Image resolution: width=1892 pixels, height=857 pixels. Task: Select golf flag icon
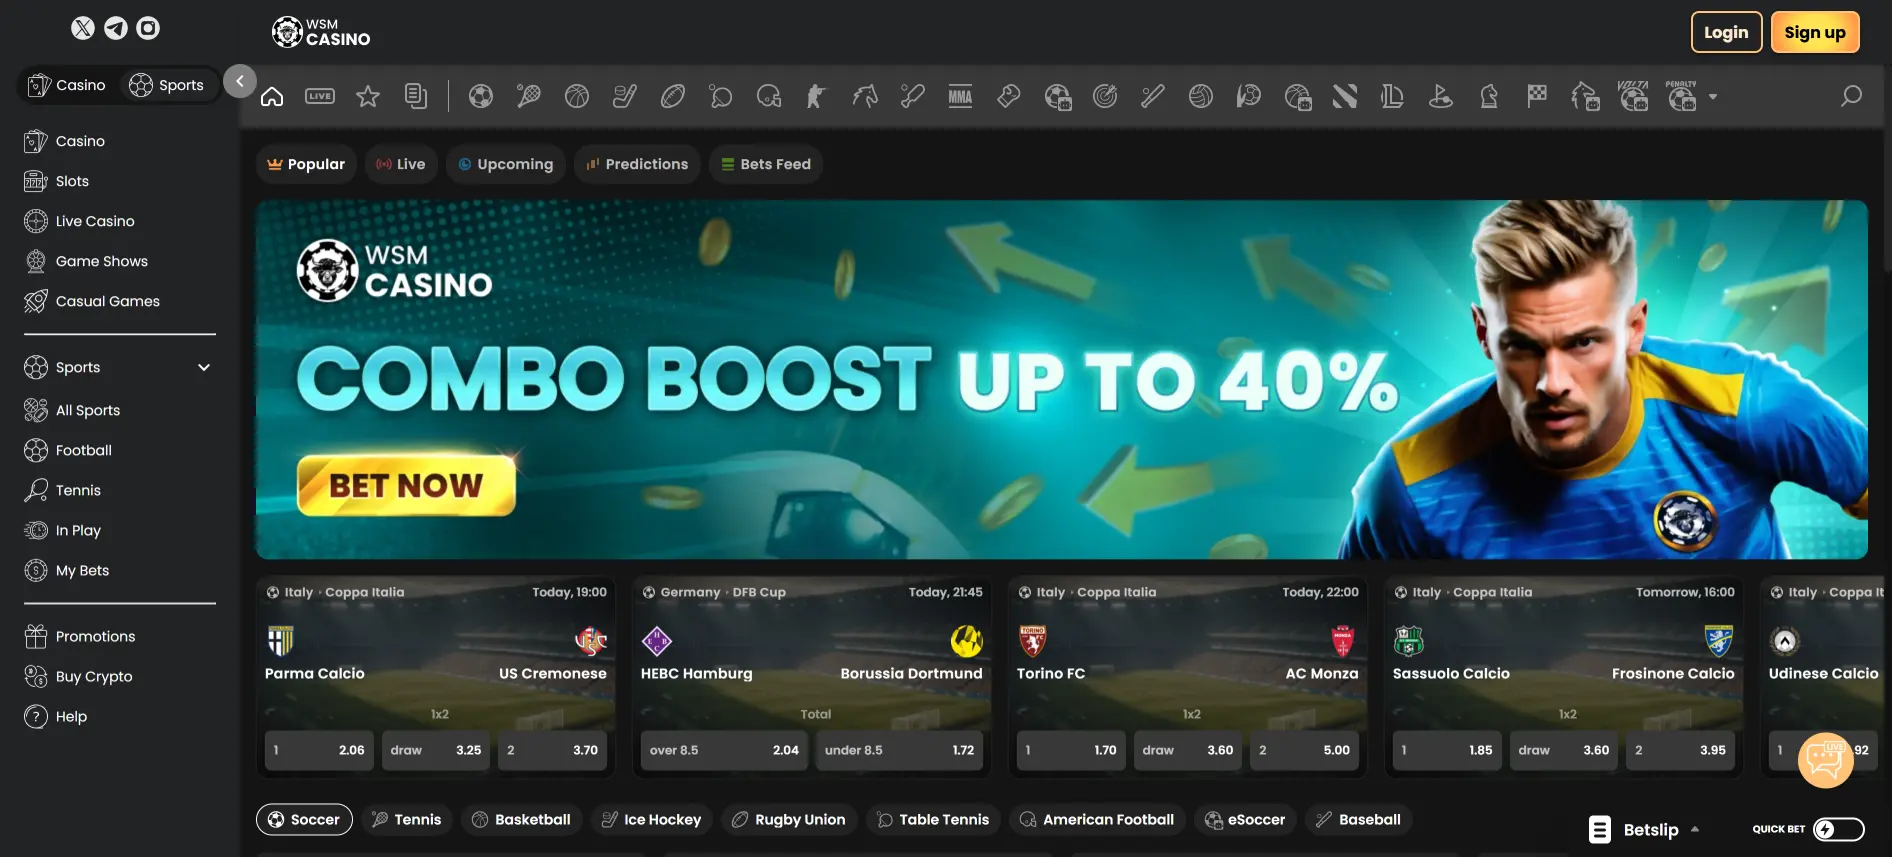1441,96
